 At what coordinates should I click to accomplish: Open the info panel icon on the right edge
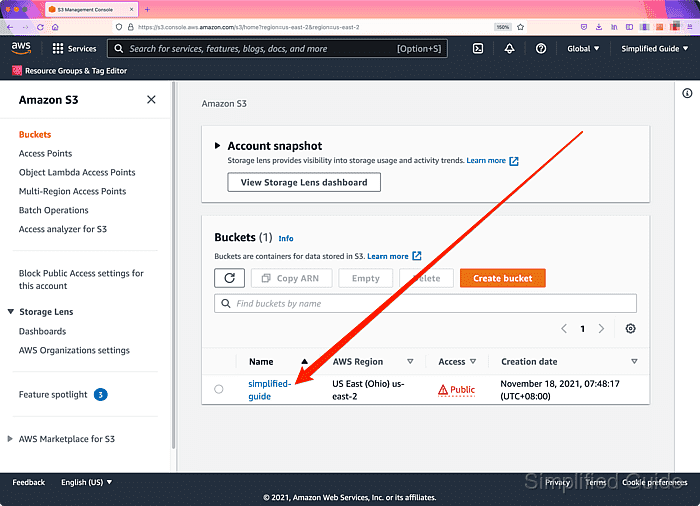687,93
